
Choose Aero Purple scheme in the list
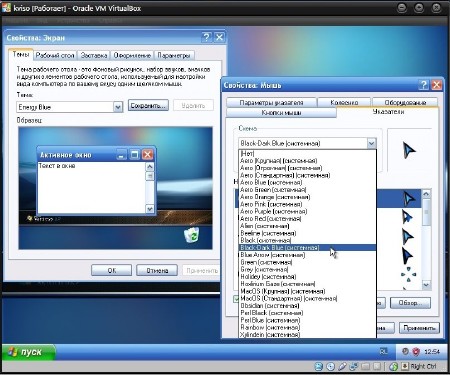[307, 211]
